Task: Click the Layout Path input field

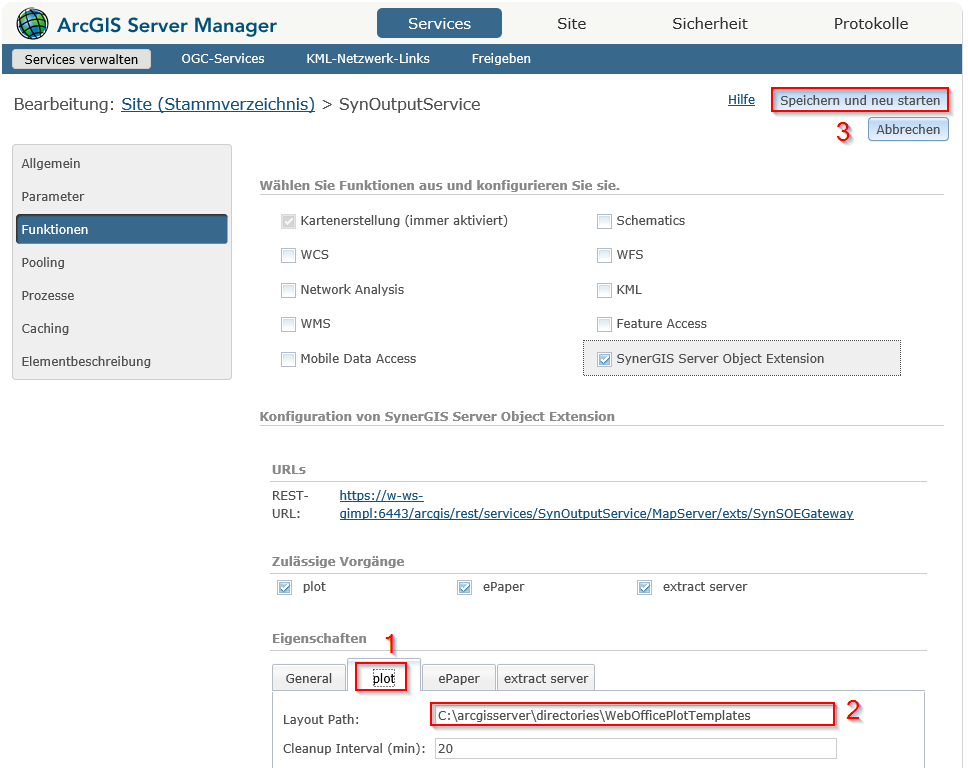Action: (634, 715)
